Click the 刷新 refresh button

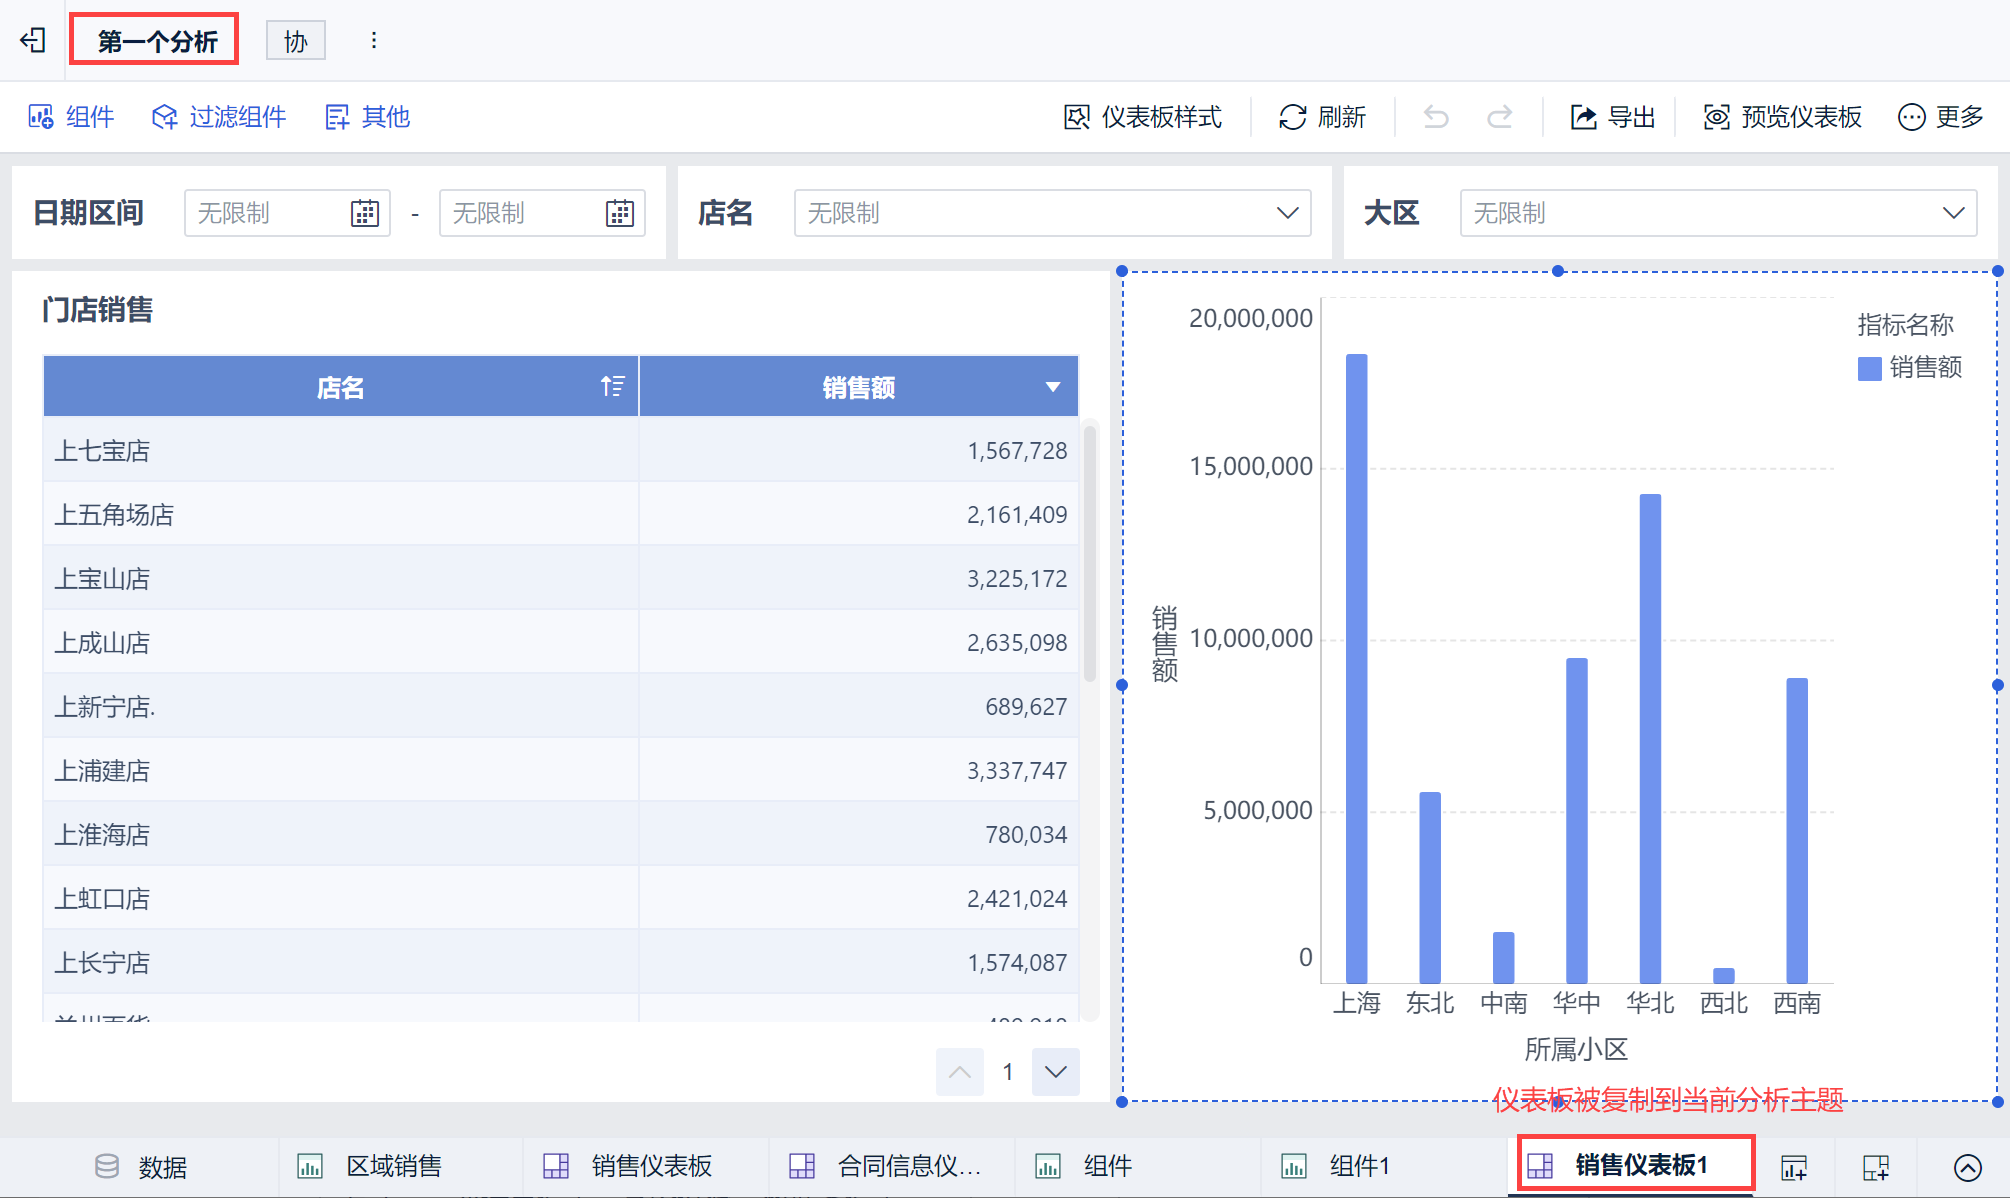click(x=1322, y=117)
